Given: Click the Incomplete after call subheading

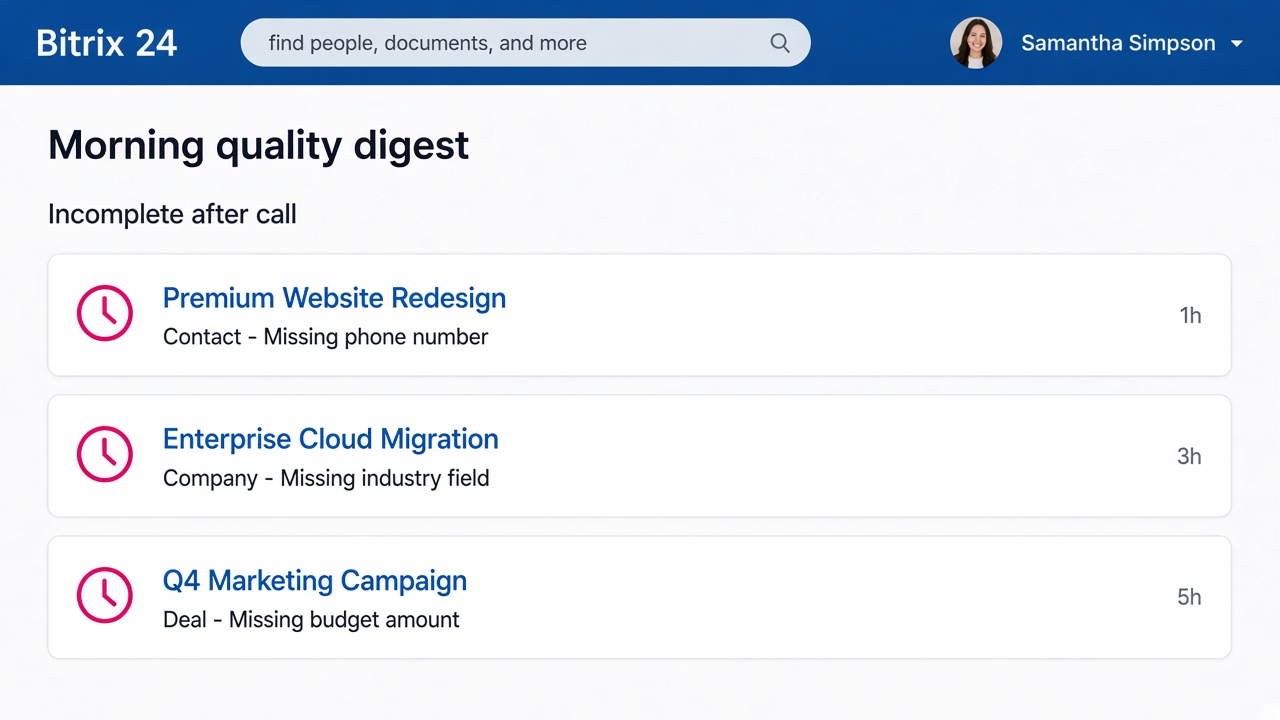Looking at the screenshot, I should tap(172, 214).
